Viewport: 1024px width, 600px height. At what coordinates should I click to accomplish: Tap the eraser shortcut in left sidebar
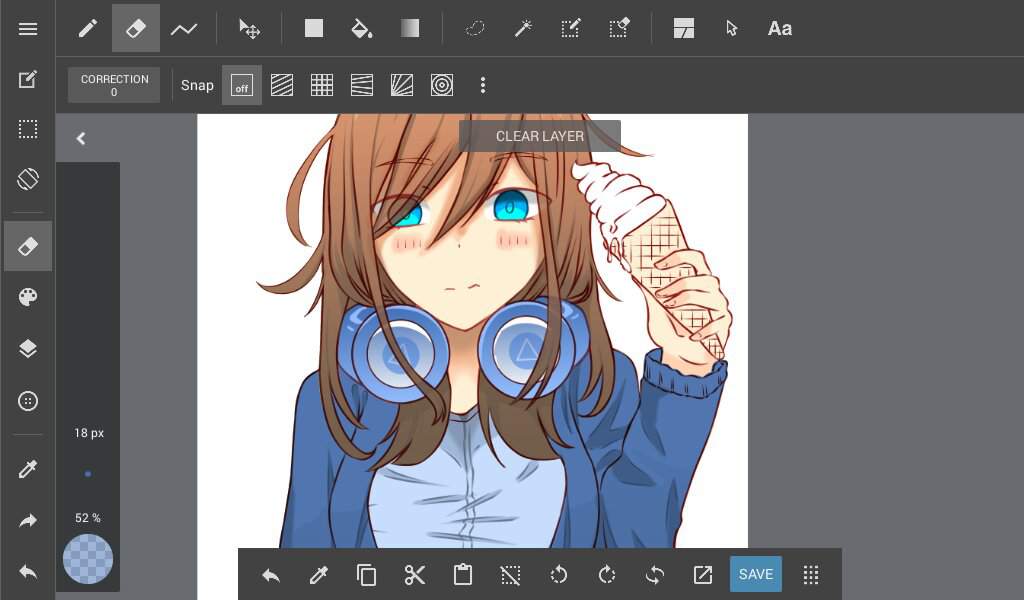tap(27, 246)
